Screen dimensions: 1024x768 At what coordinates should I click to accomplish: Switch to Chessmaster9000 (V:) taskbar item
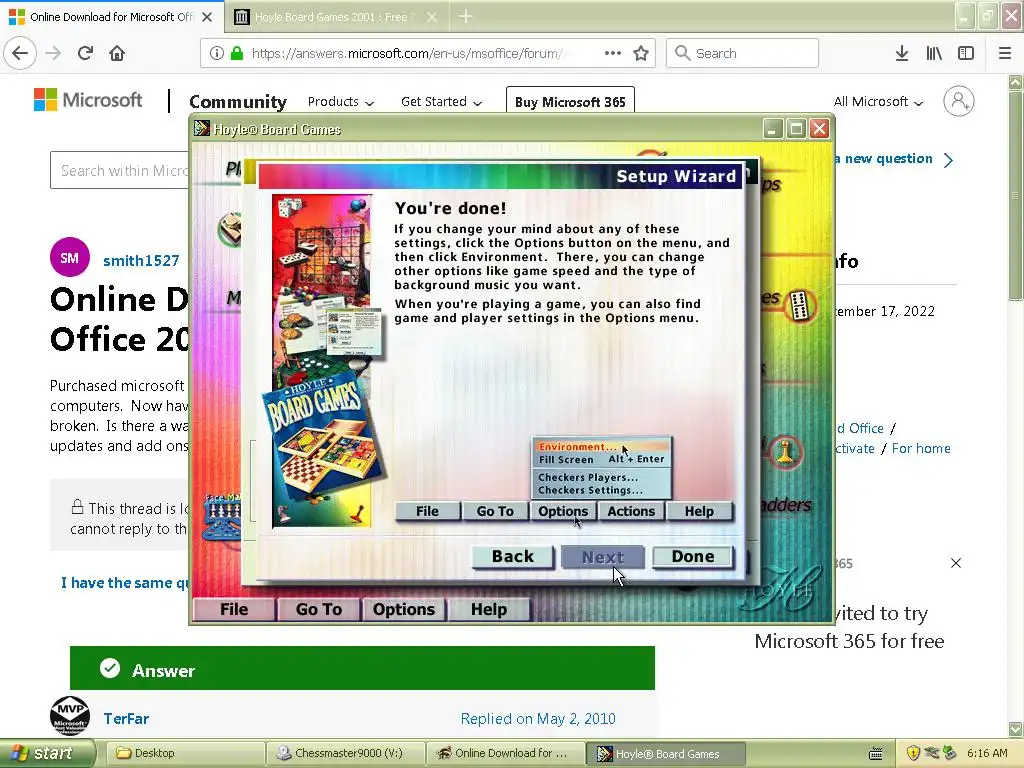click(346, 753)
